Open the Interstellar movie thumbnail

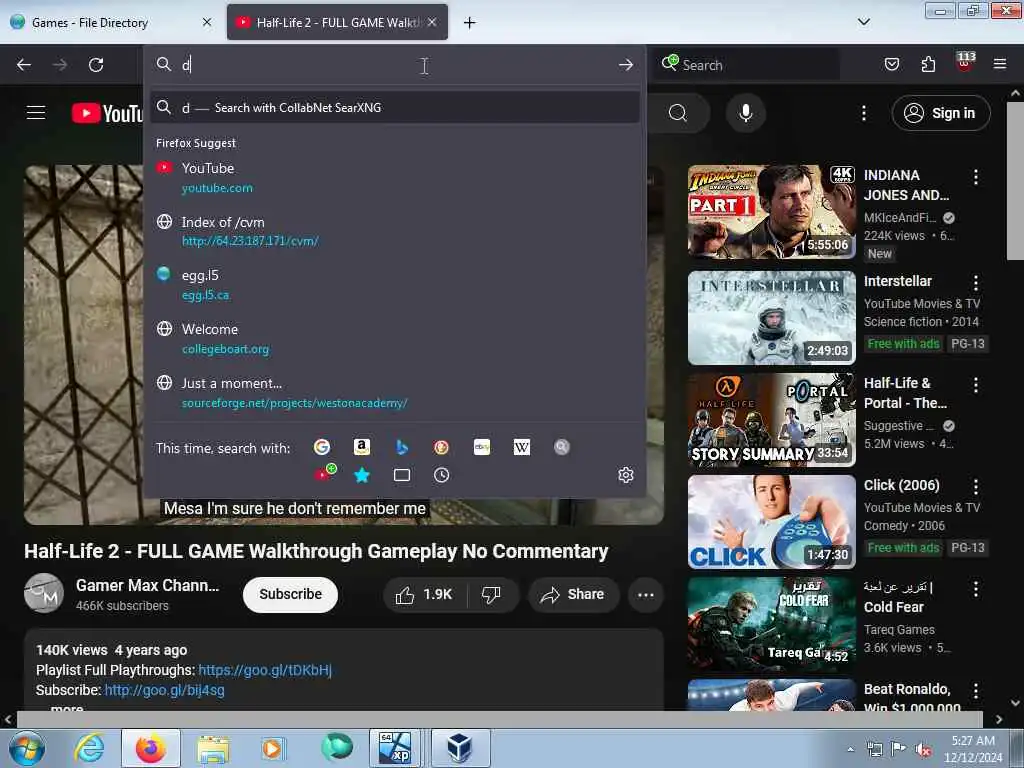(771, 317)
